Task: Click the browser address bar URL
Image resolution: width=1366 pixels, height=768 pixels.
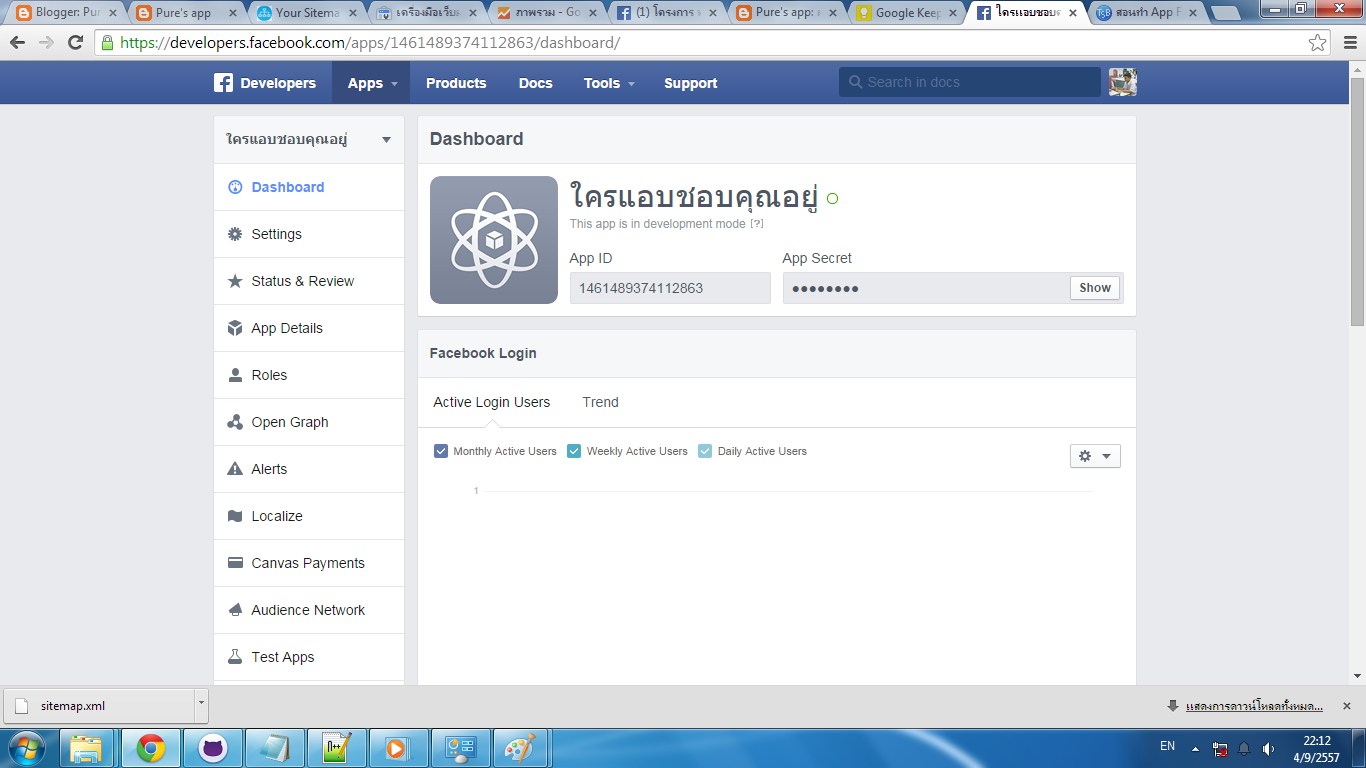Action: [x=369, y=43]
